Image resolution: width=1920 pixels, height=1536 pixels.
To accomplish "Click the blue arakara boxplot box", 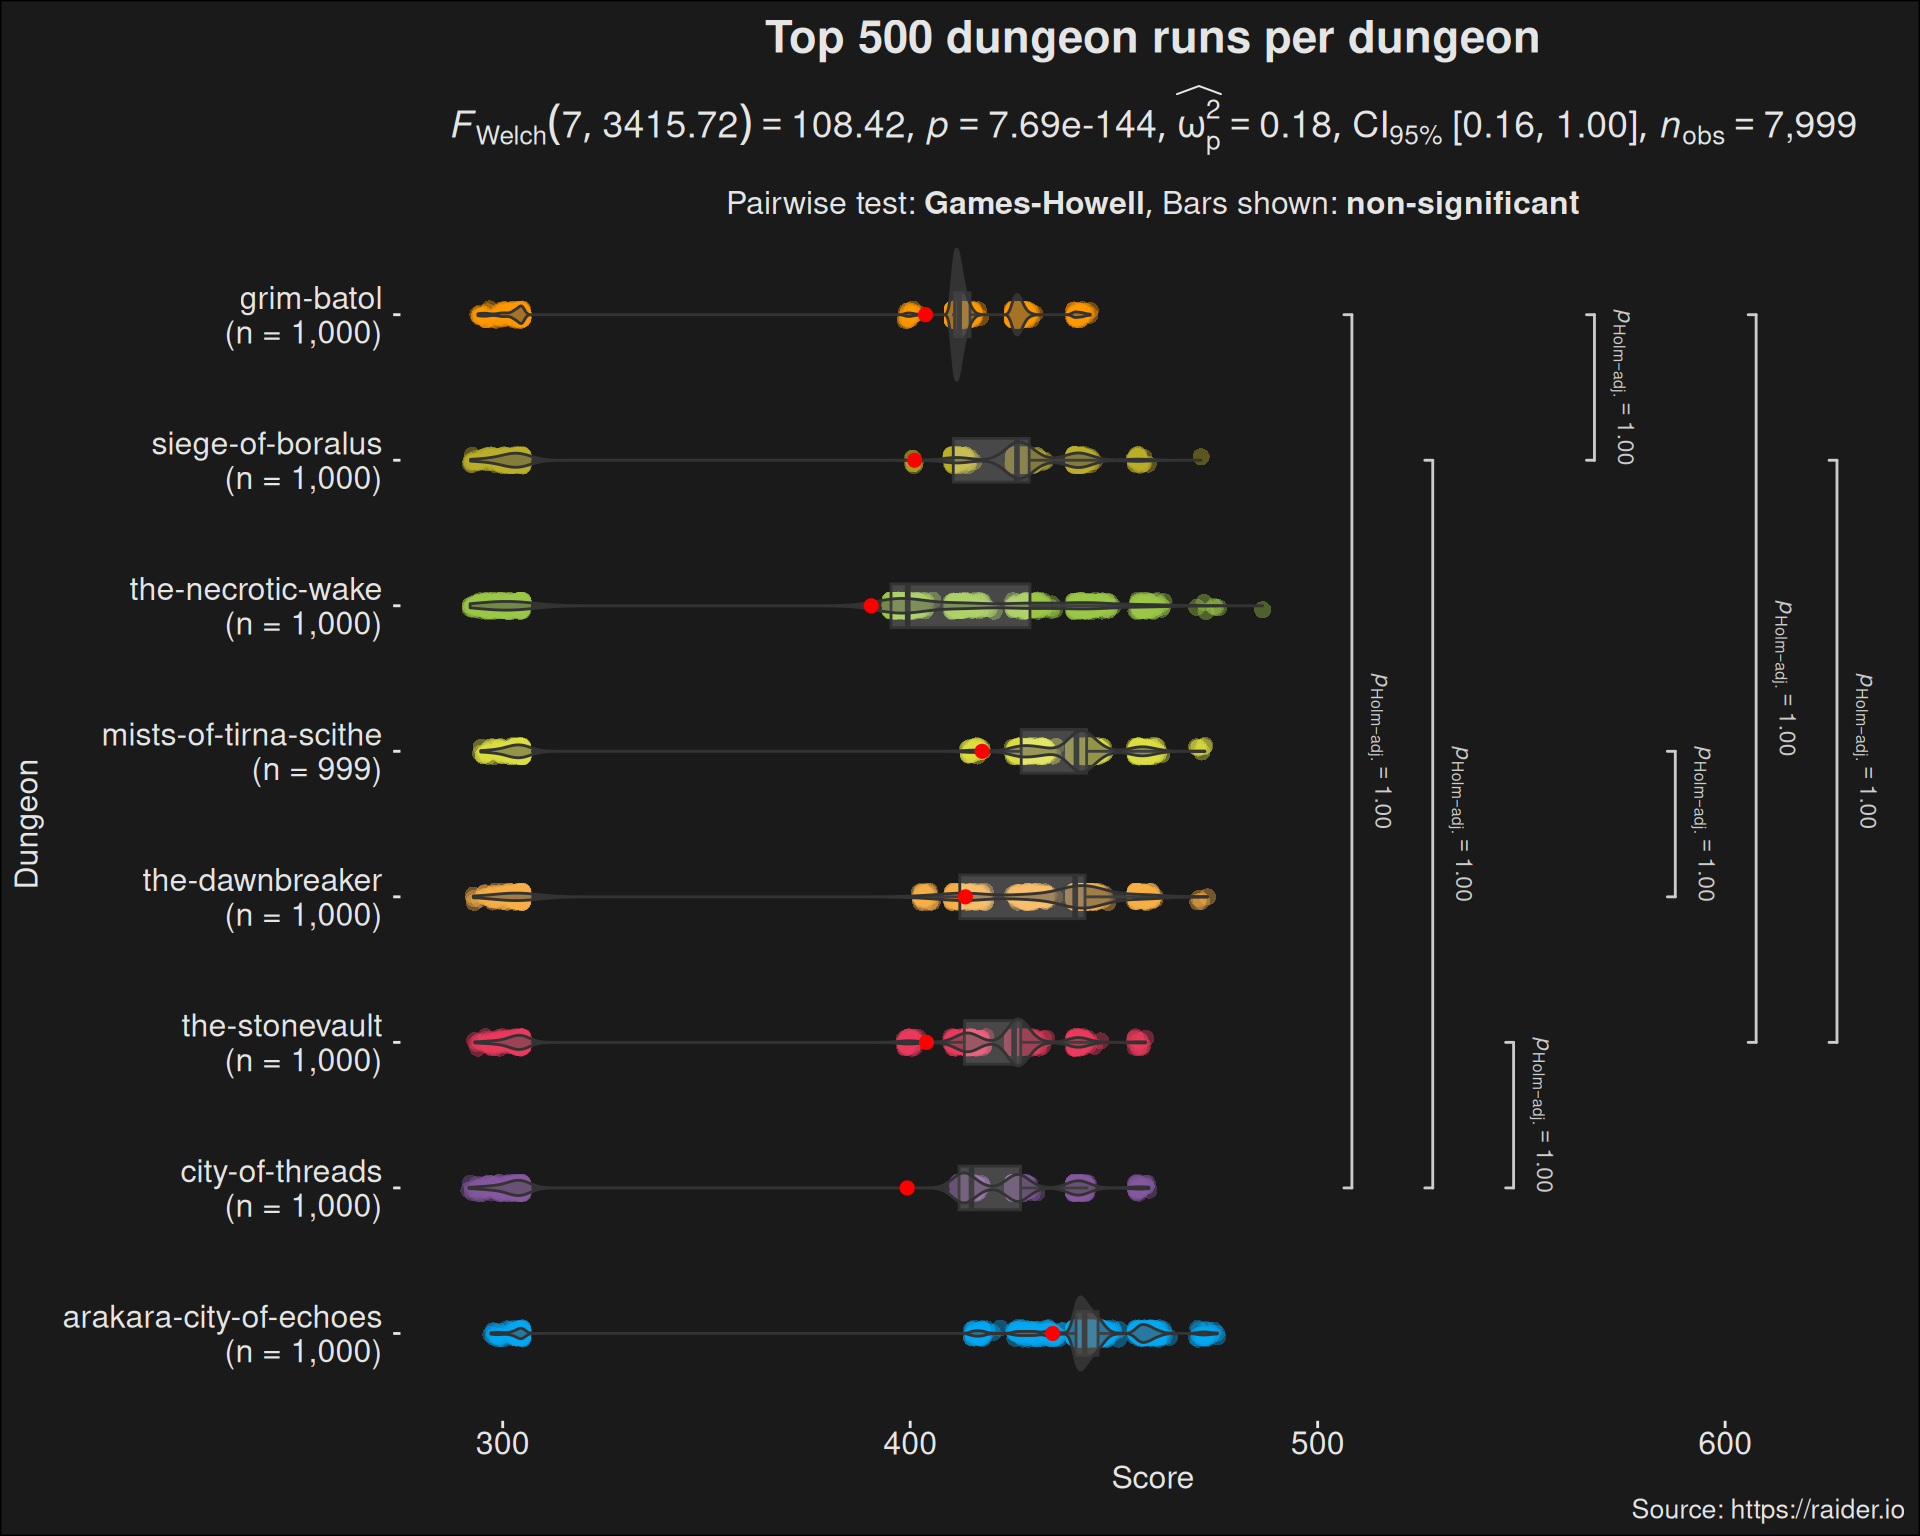I will click(x=1085, y=1333).
